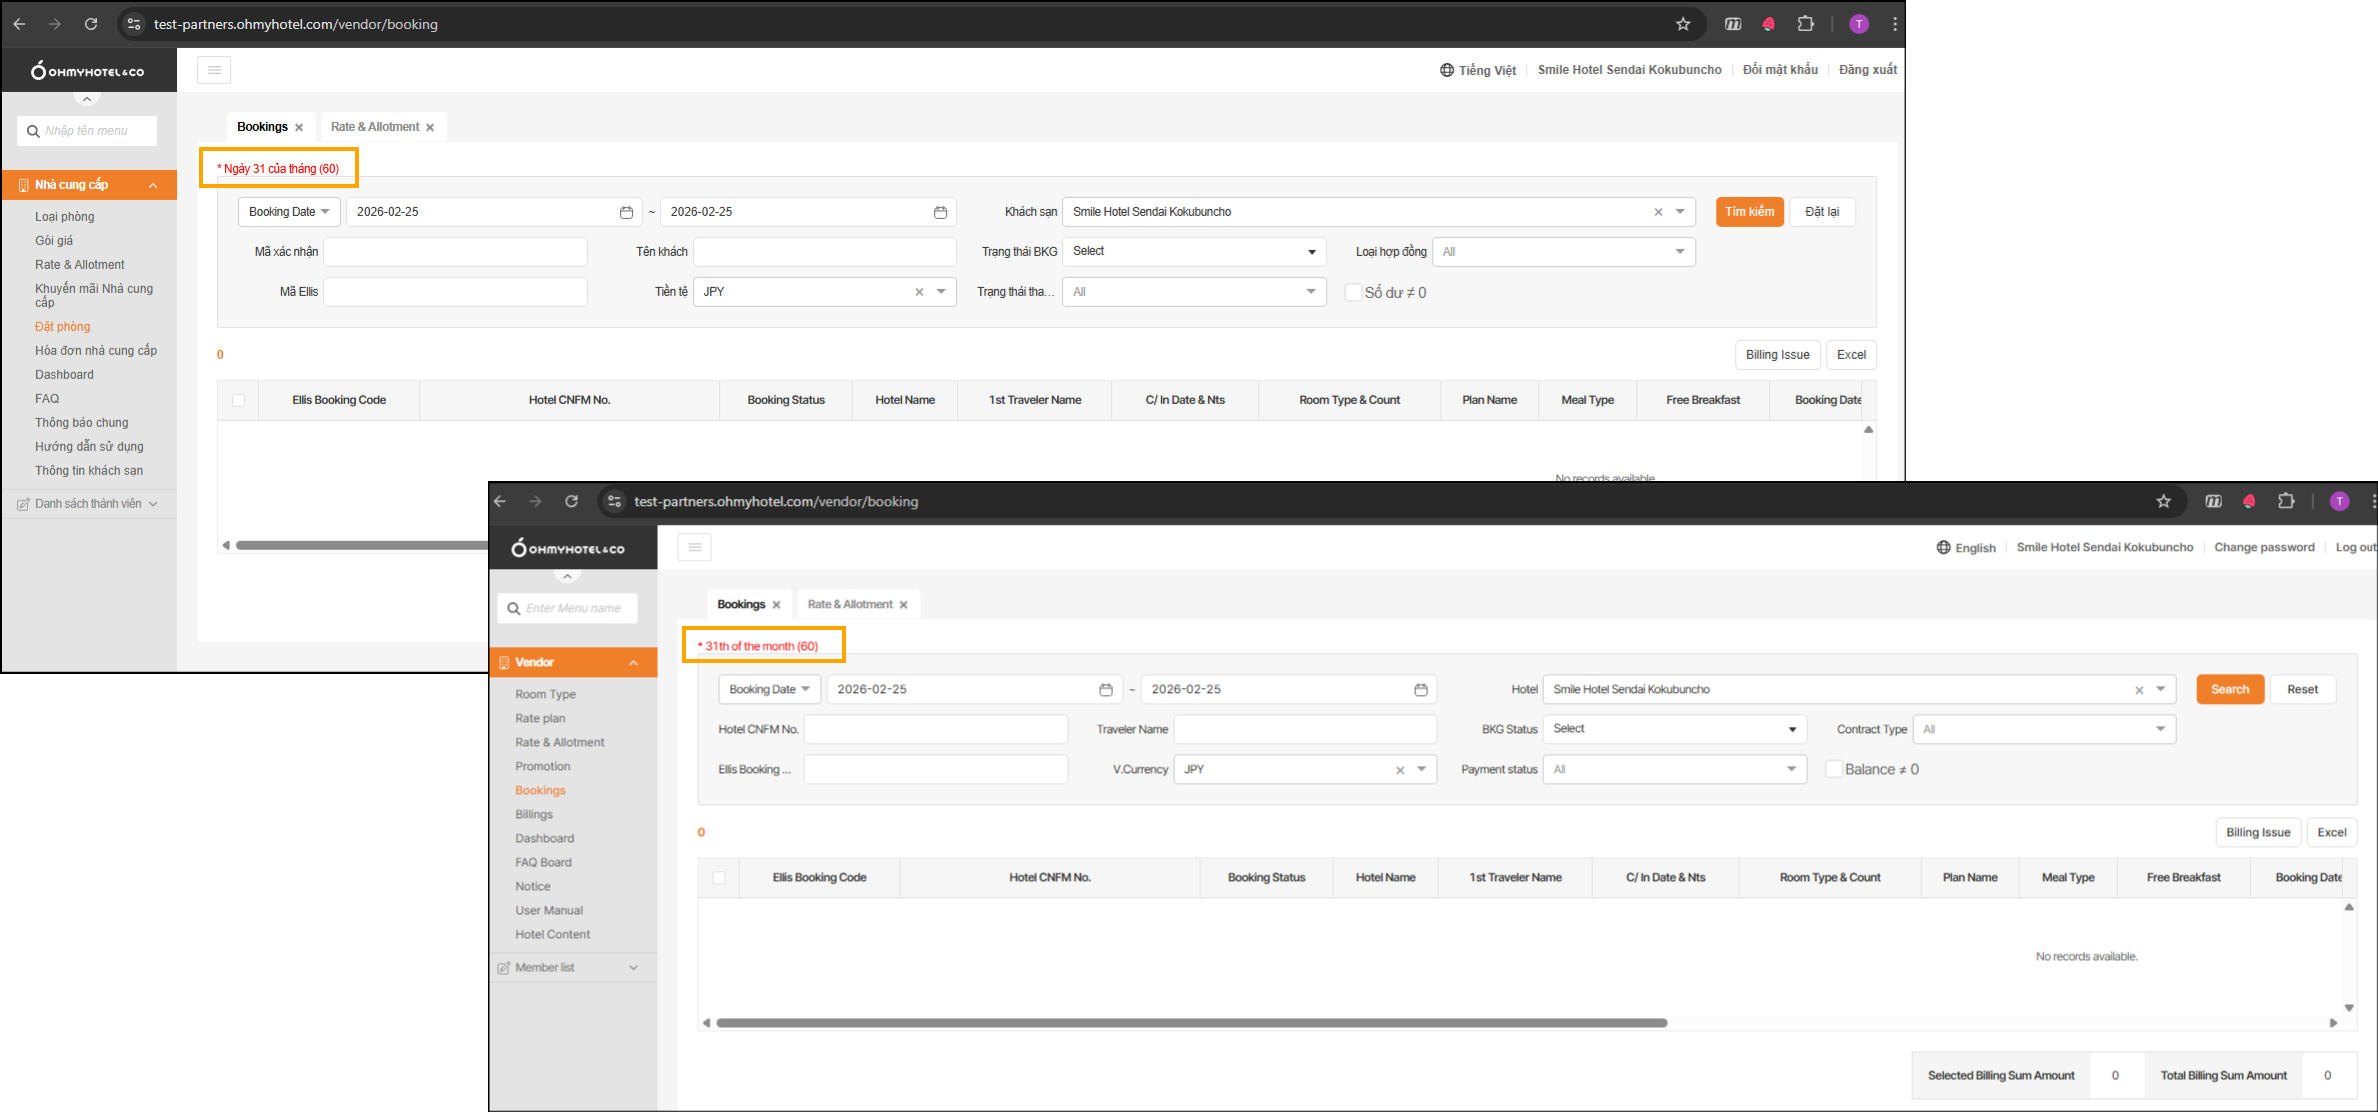Open the calendar icon of the first 2026-02-25 date field in the English window
This screenshot has width=2378, height=1112.
pos(1105,690)
